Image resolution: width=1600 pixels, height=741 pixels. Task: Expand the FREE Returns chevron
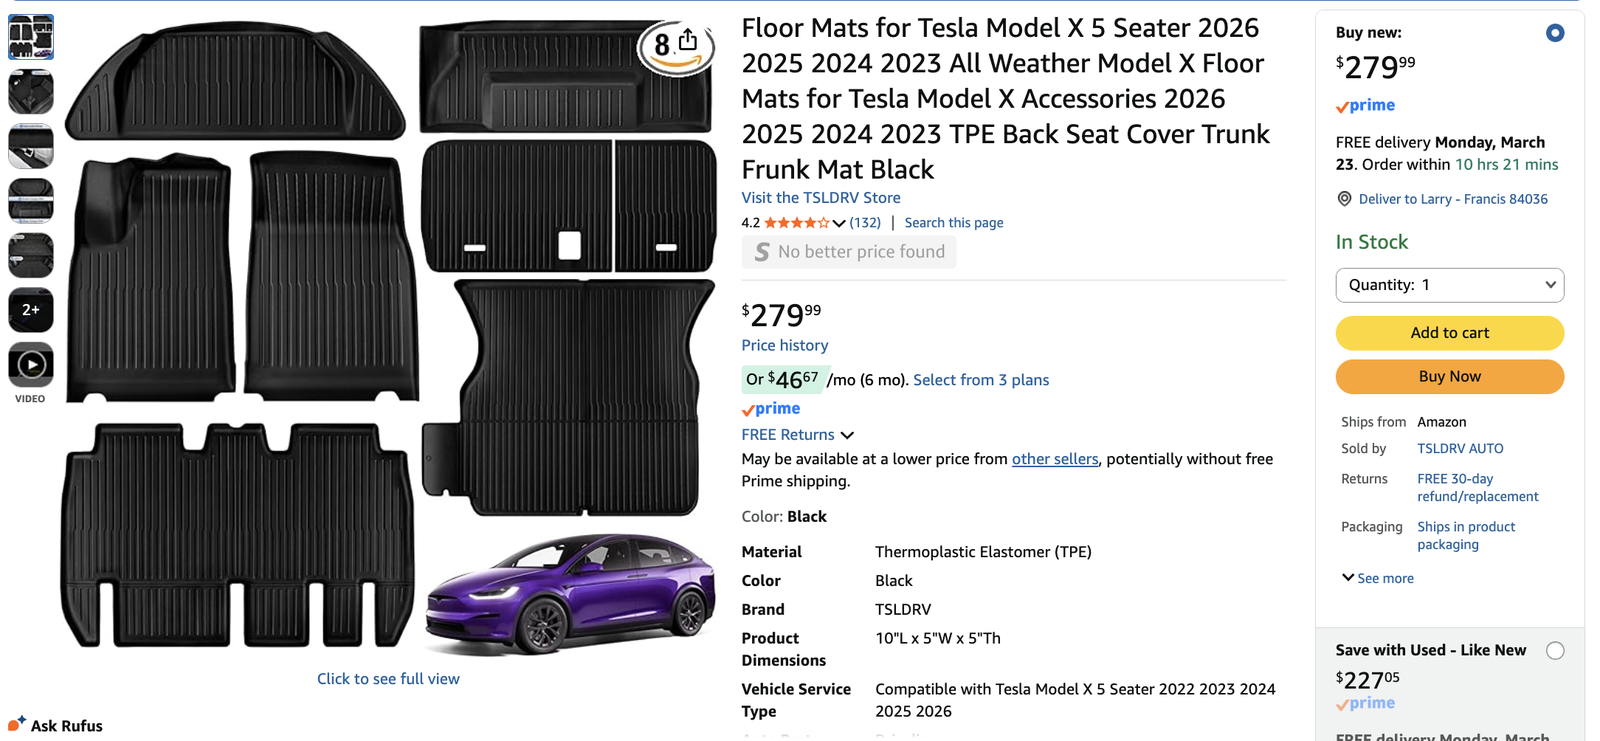coord(847,435)
